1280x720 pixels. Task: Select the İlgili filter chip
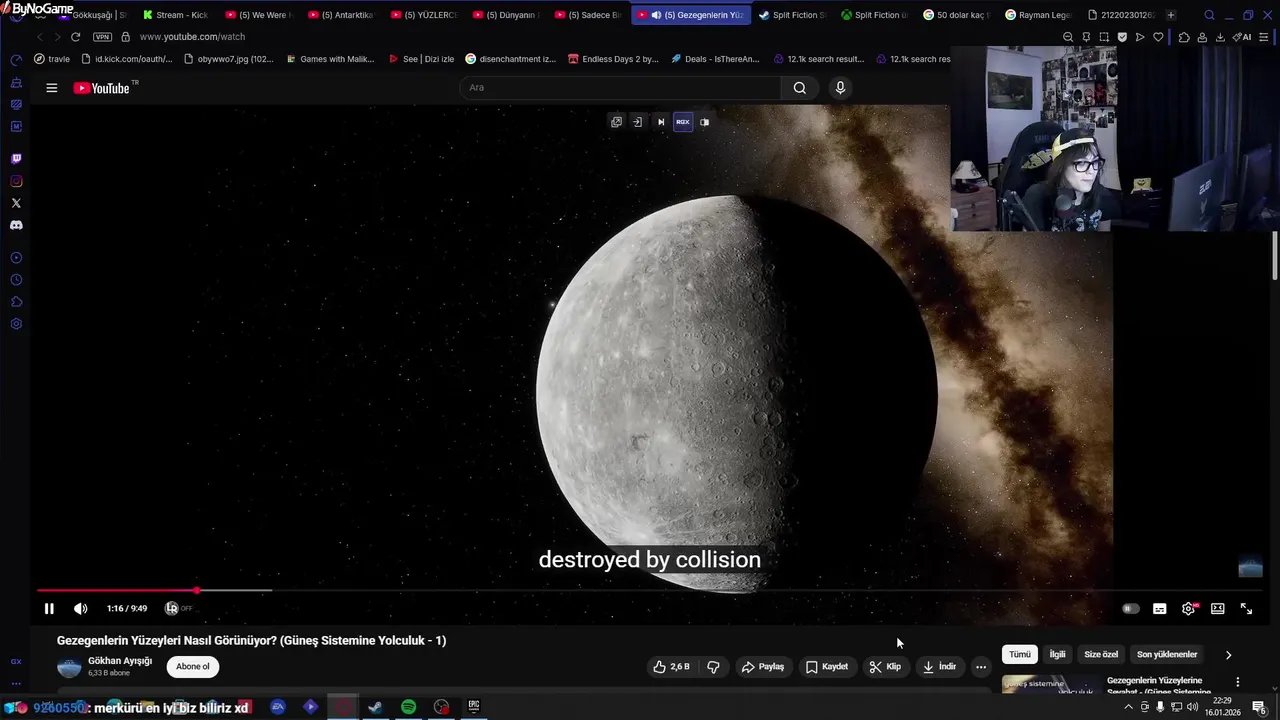(1057, 654)
